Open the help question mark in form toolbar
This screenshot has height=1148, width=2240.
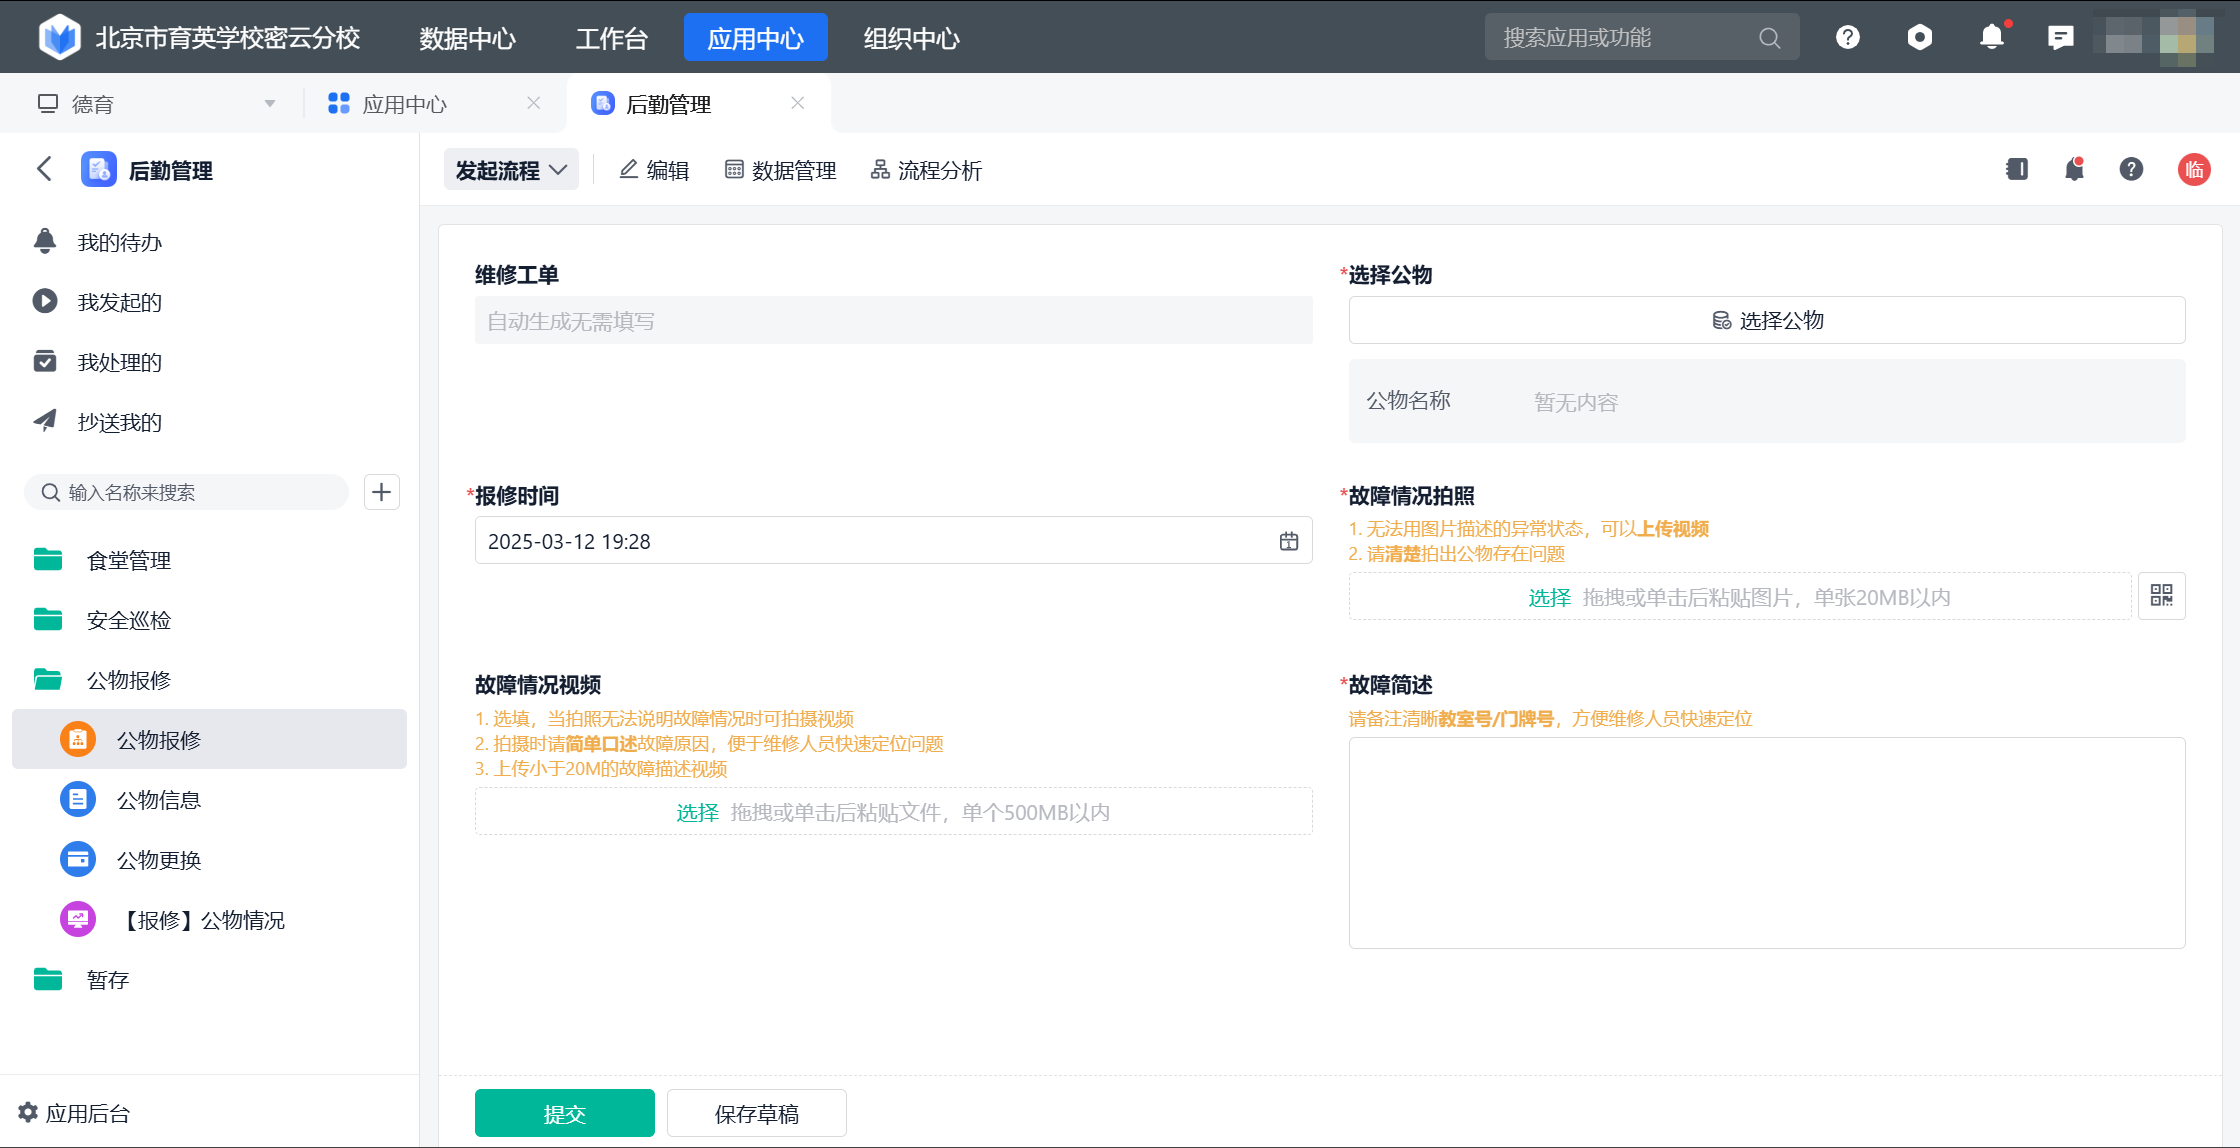(x=2131, y=170)
